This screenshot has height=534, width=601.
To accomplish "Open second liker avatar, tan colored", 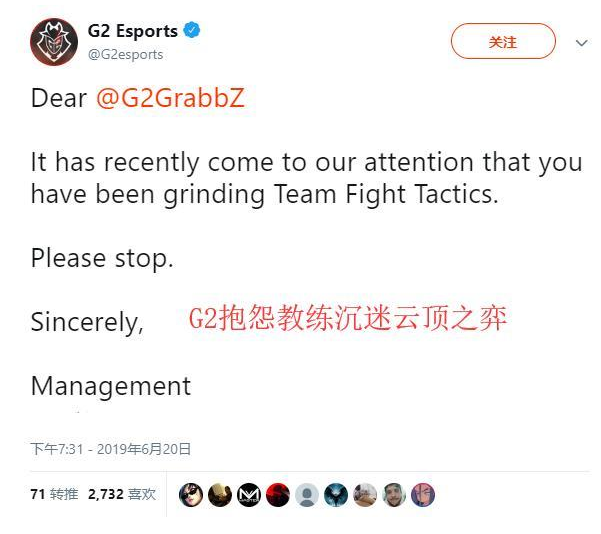I will click(x=220, y=495).
